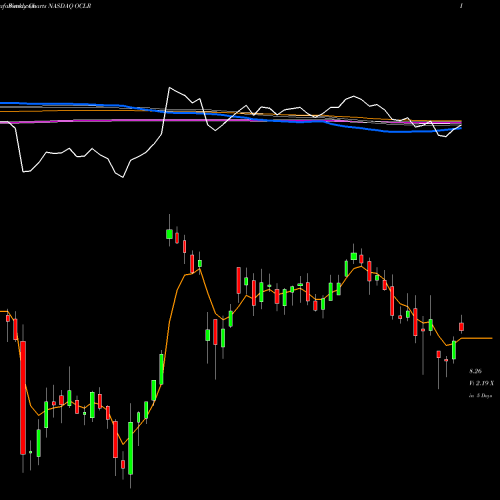Click the 8.26 price value label
500x500 pixels.
[475, 371]
